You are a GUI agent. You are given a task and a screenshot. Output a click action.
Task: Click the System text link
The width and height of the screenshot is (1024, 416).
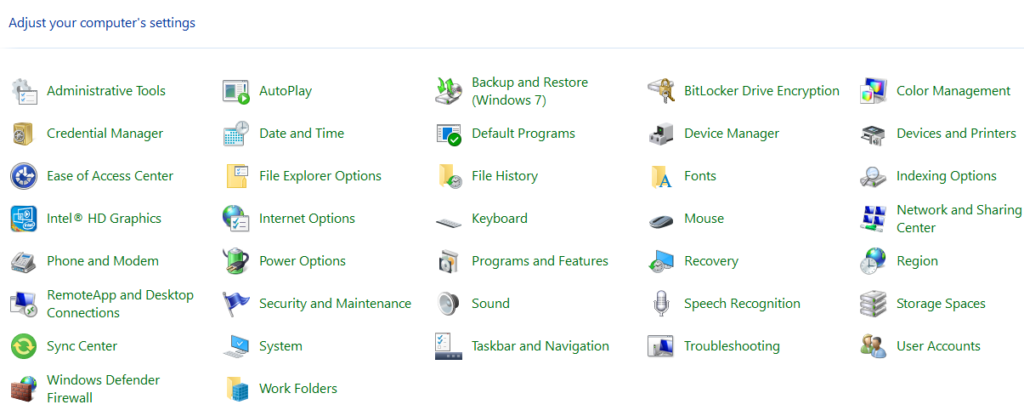[x=281, y=346]
